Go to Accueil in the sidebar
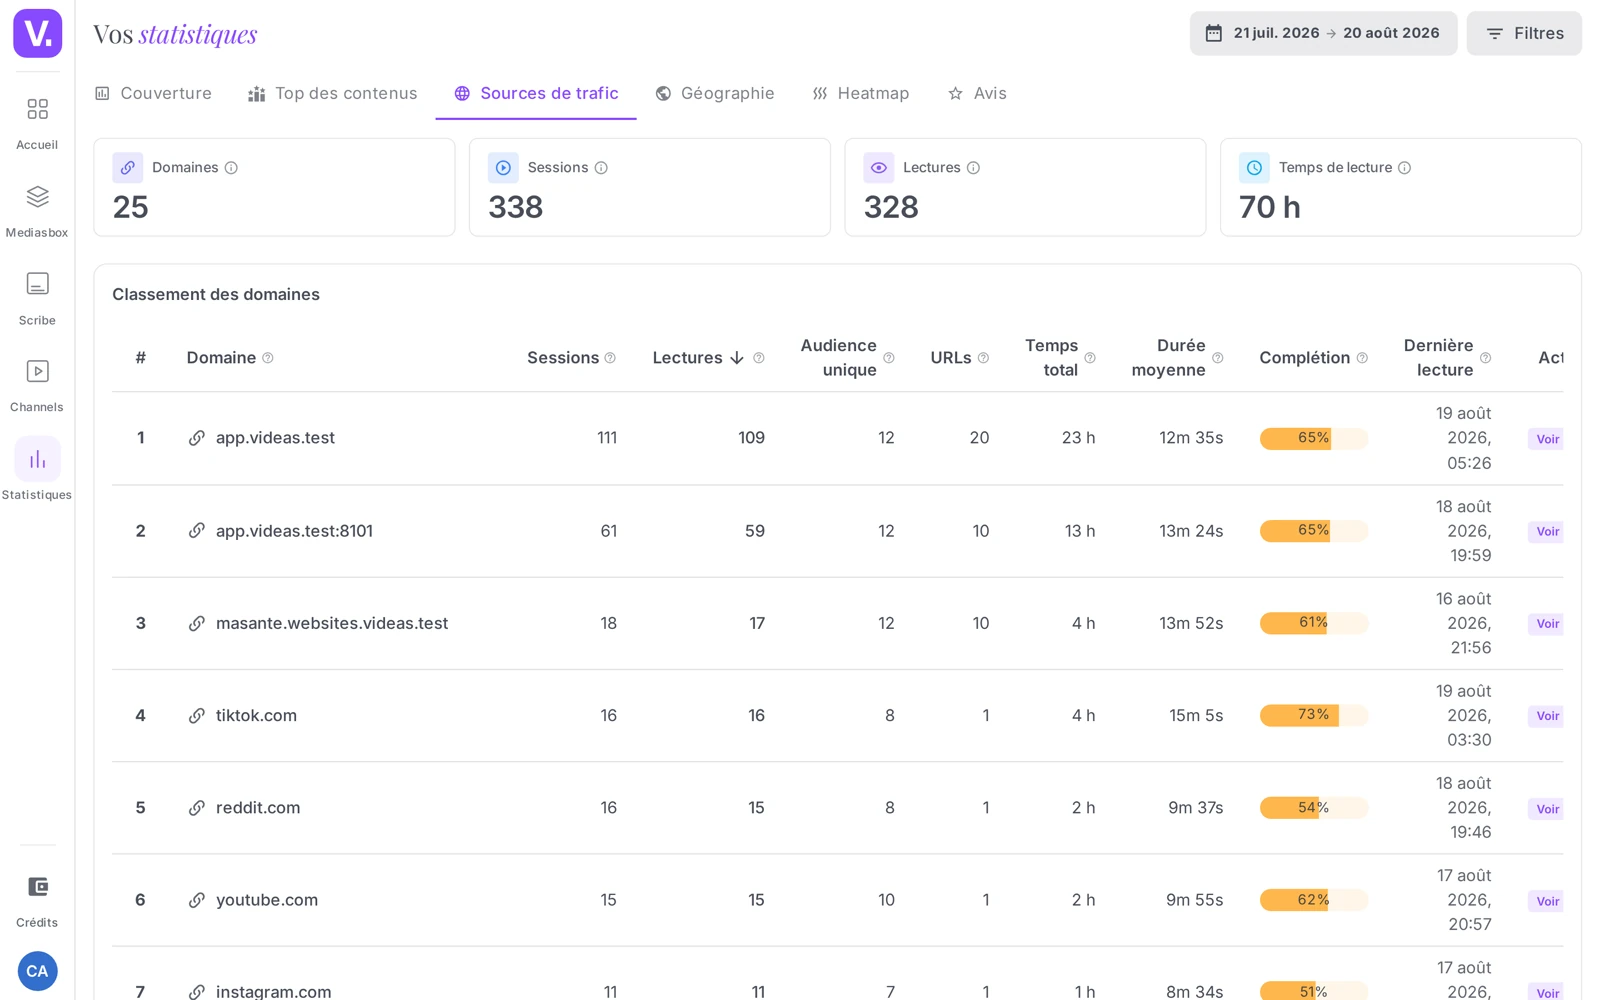The image size is (1600, 1000). [37, 123]
